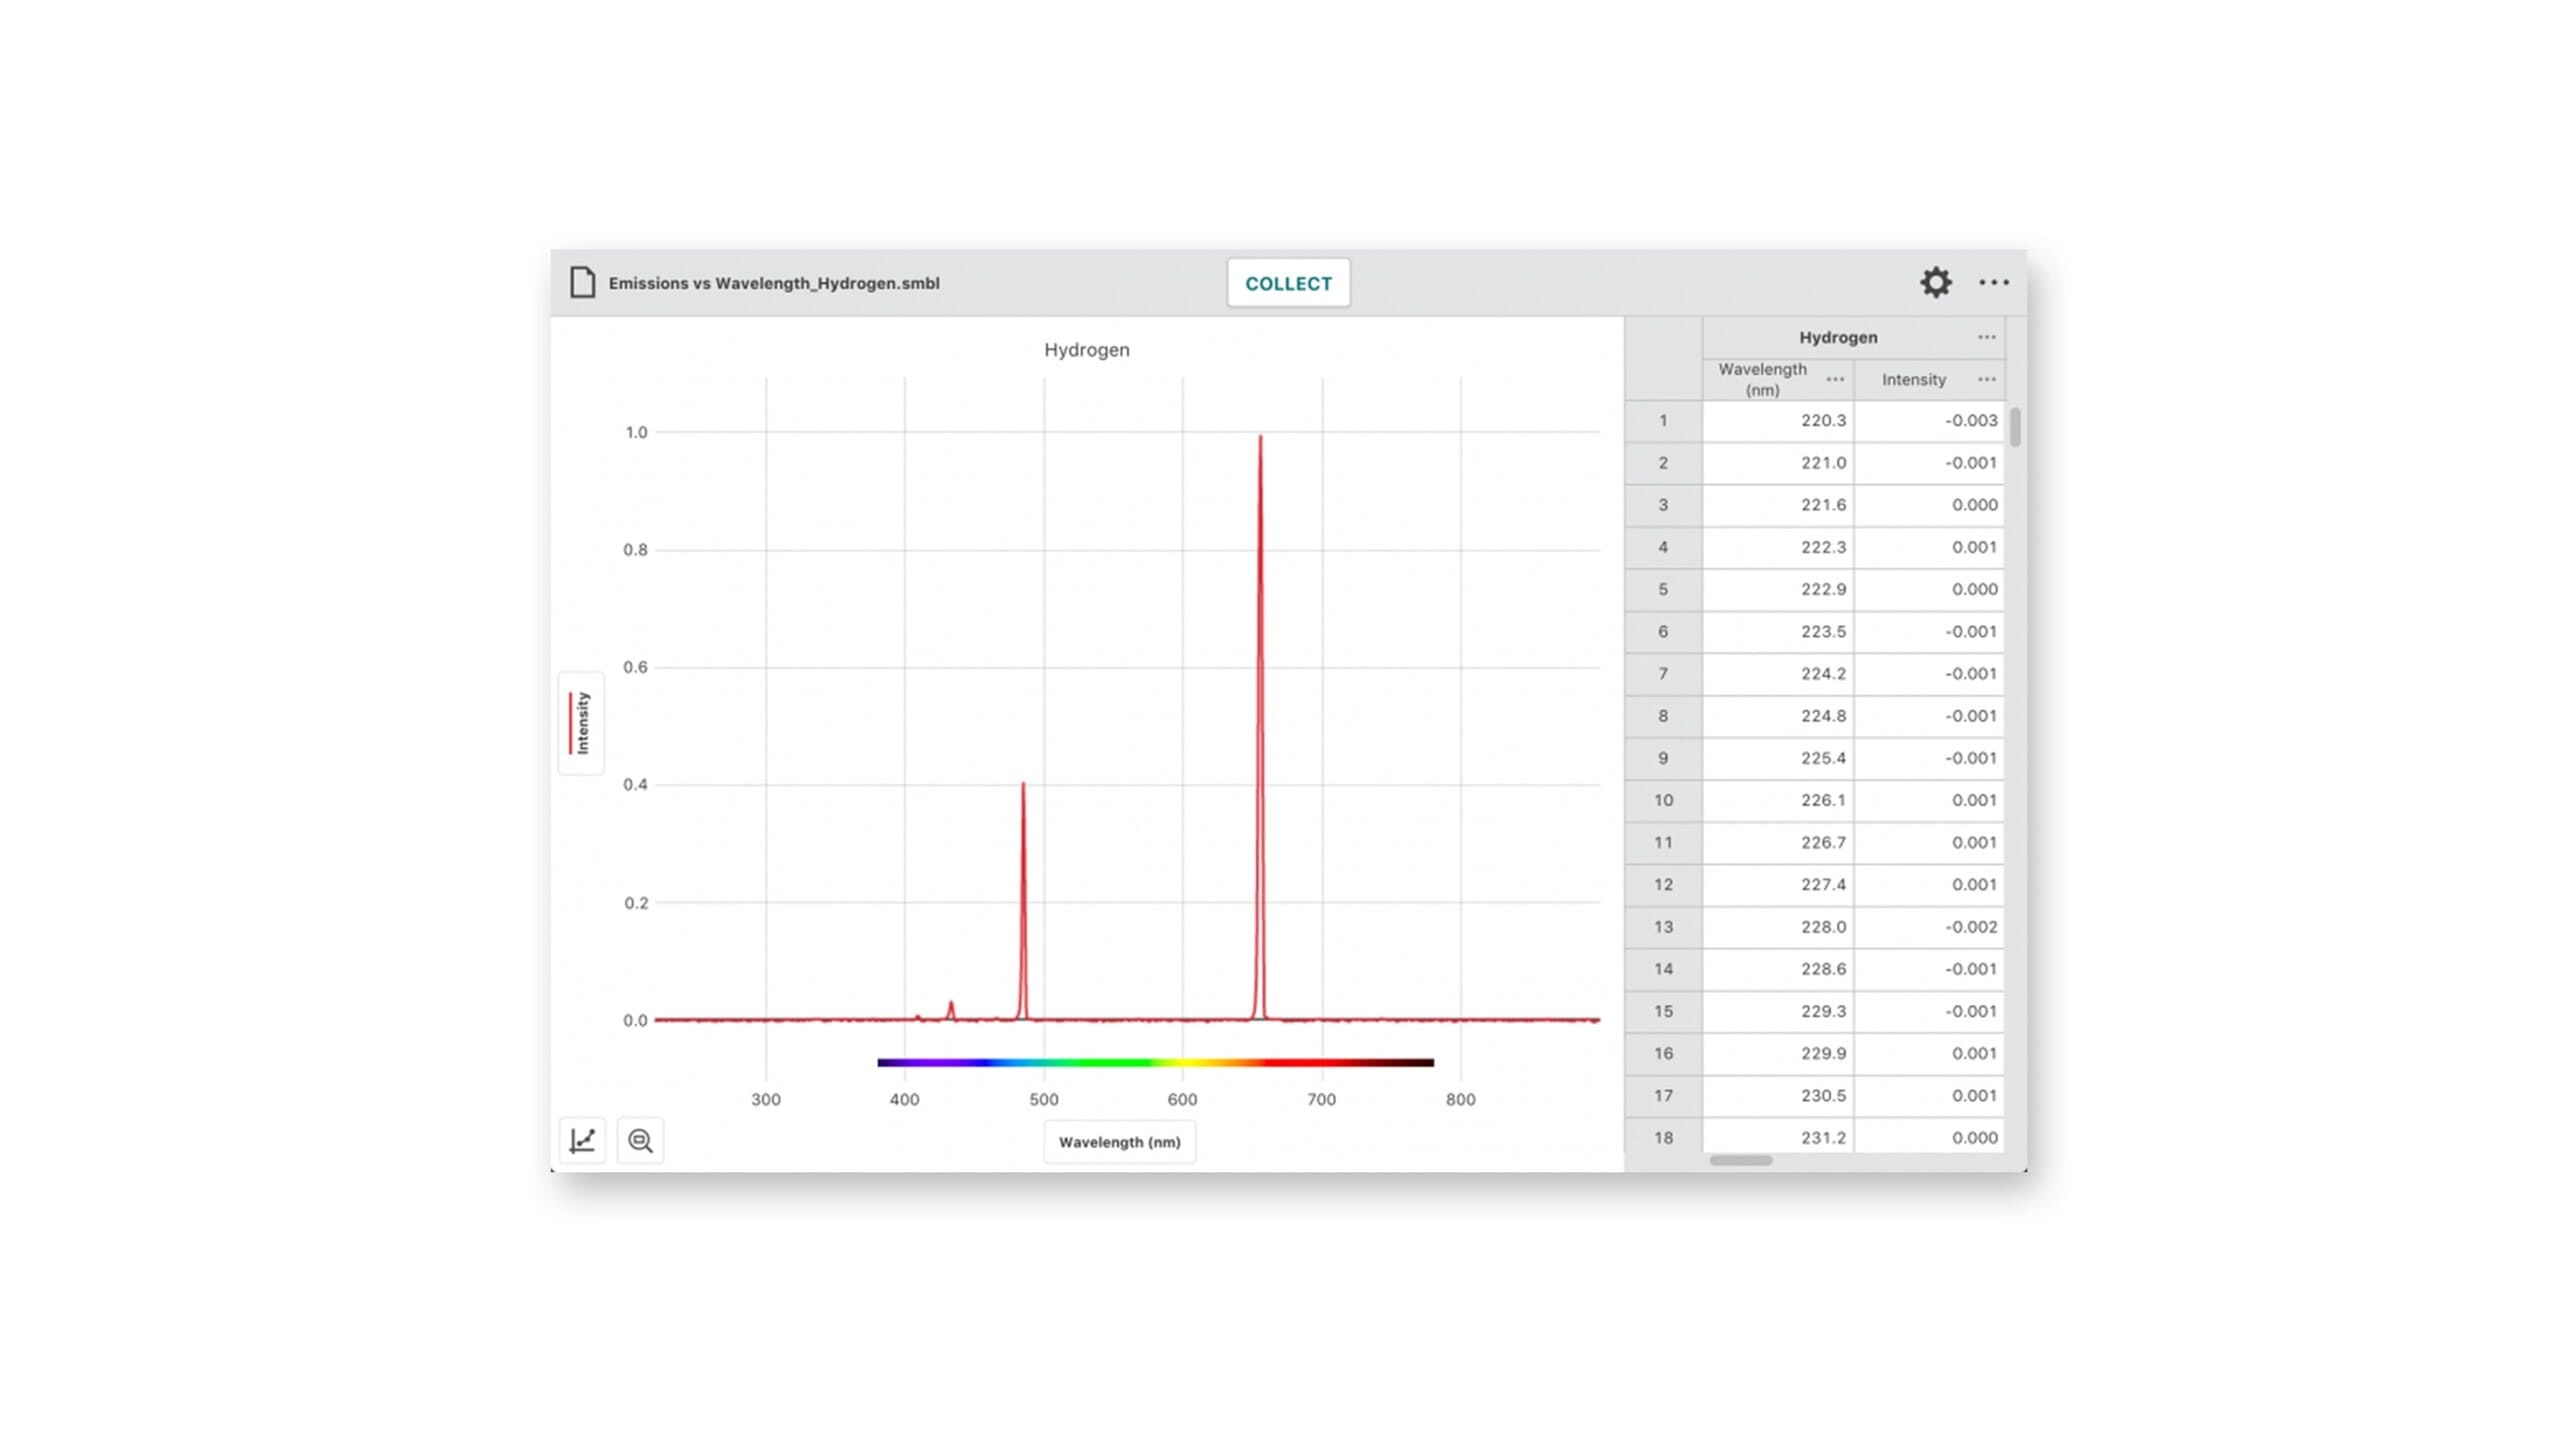Open the Hydrogen data set options ellipsis
This screenshot has width=2560, height=1439.
click(1985, 338)
